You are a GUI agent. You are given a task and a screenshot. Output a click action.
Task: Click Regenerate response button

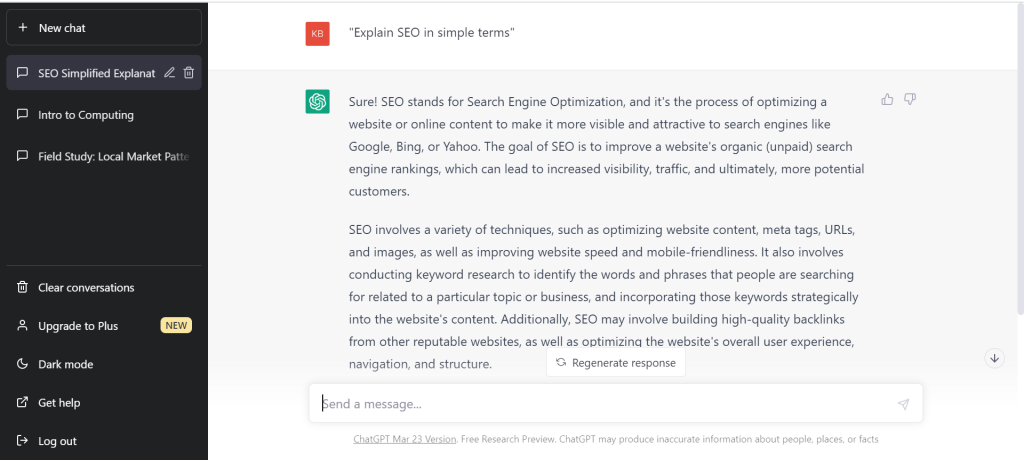(616, 363)
